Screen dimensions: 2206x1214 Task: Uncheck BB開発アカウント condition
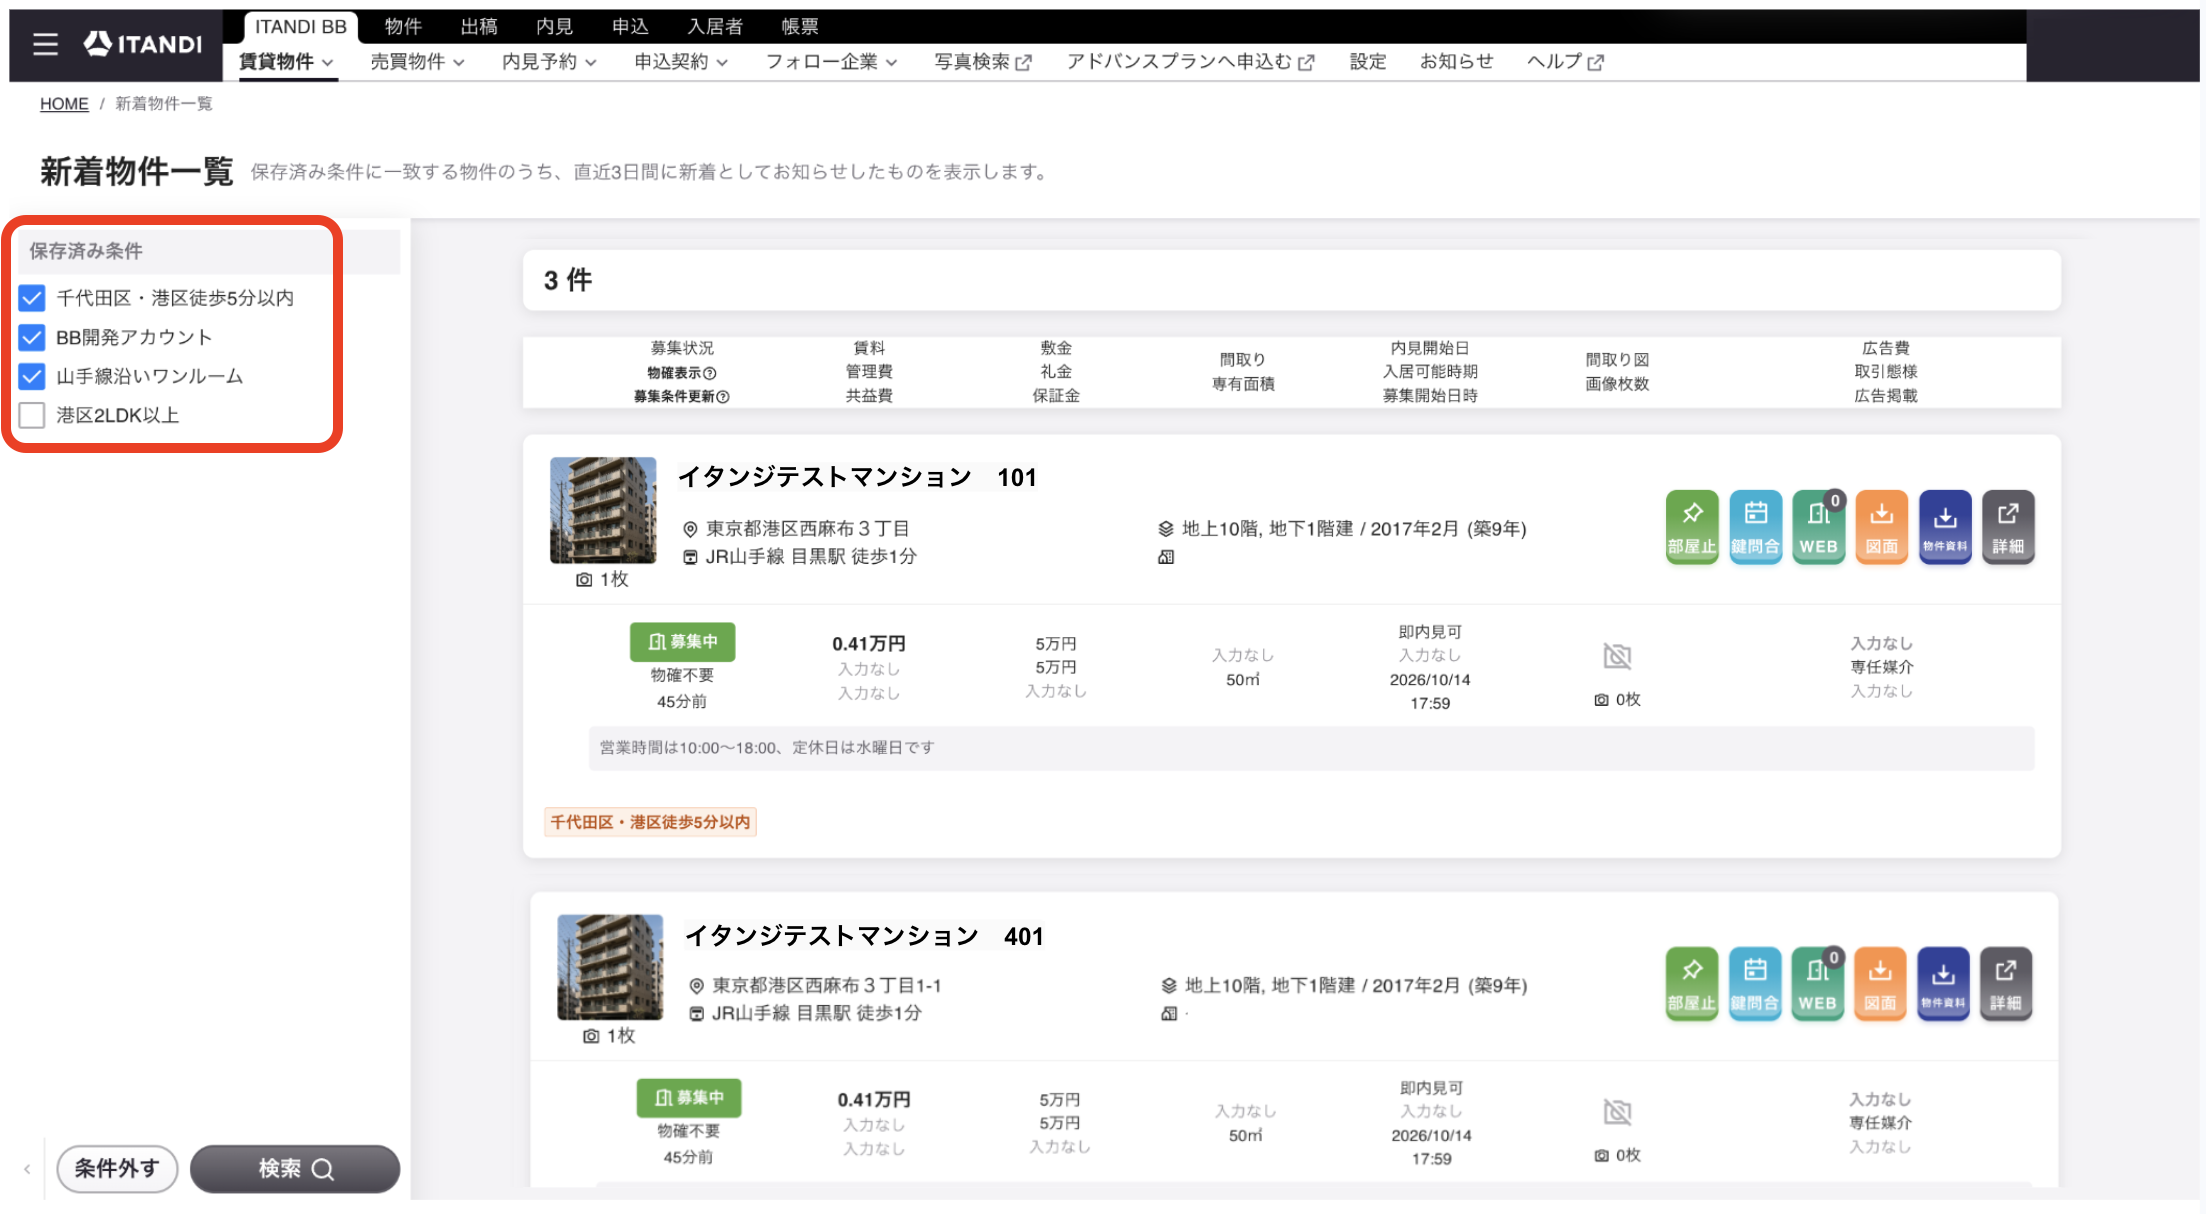click(32, 337)
